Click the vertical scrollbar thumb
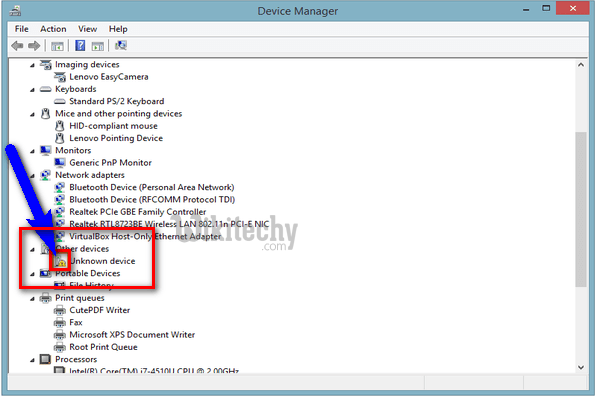595x396 pixels. click(x=581, y=209)
